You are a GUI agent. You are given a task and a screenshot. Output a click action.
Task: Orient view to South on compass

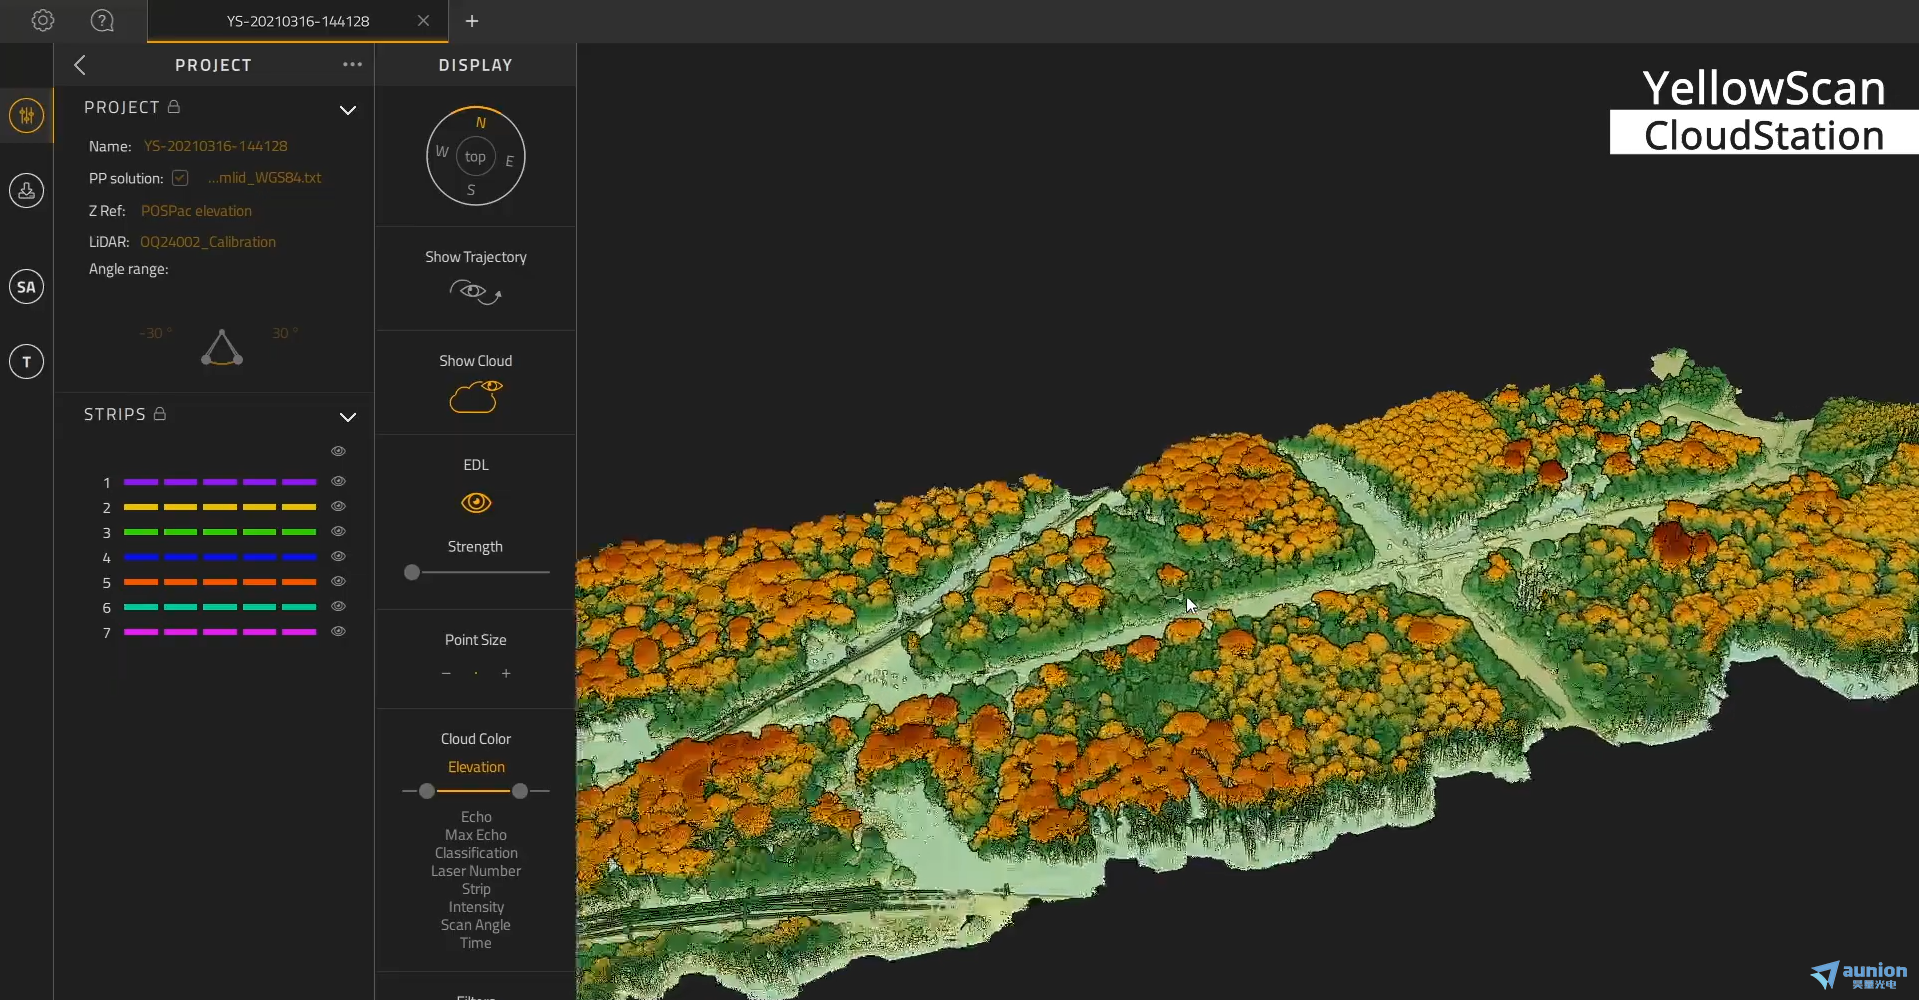(470, 190)
